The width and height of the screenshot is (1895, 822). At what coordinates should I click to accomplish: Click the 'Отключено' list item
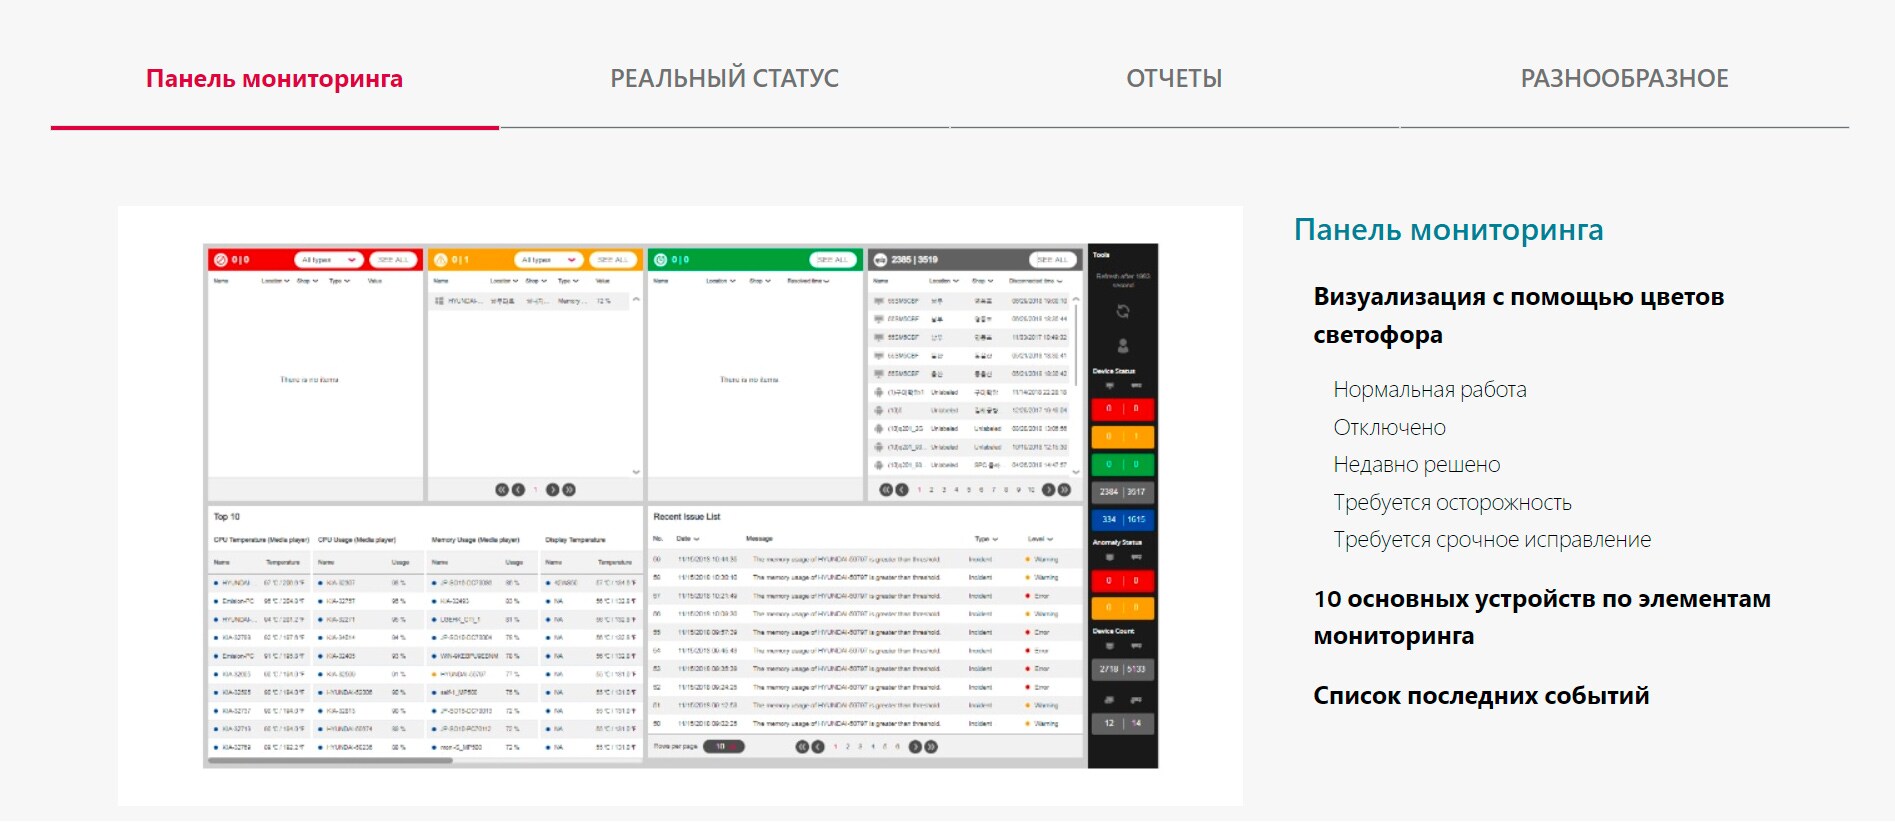point(1389,428)
